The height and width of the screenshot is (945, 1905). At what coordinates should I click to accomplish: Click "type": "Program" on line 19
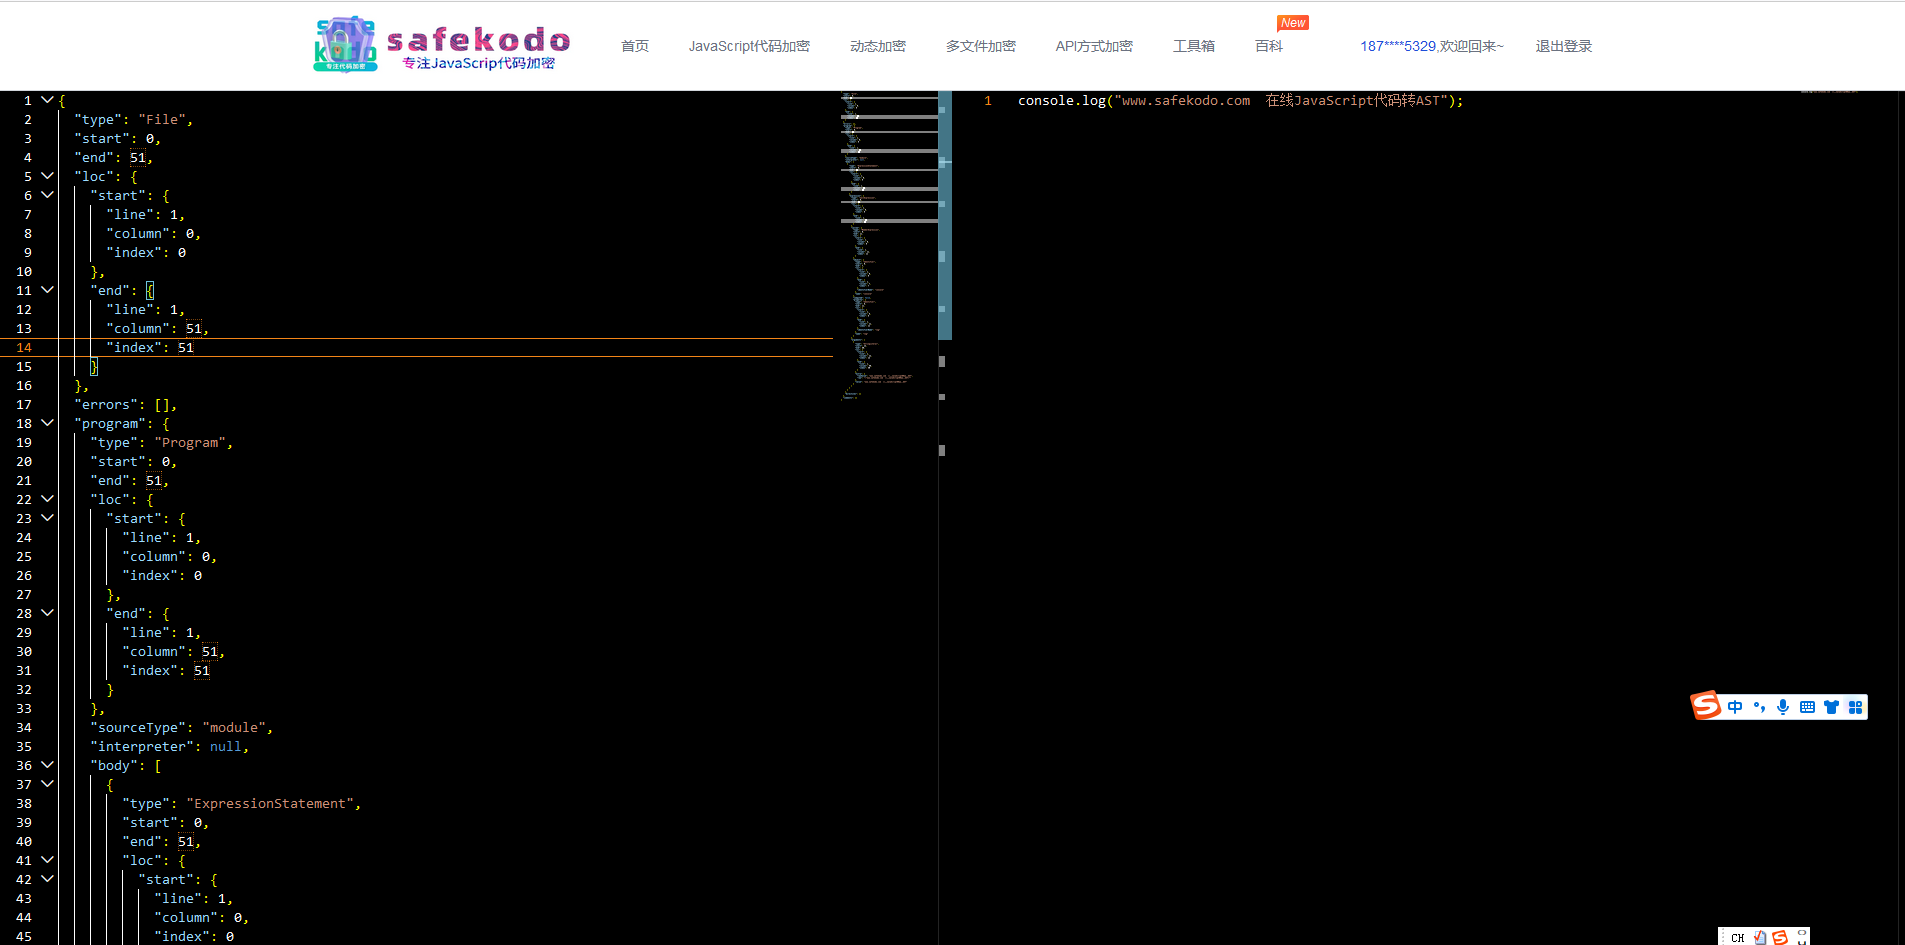161,442
